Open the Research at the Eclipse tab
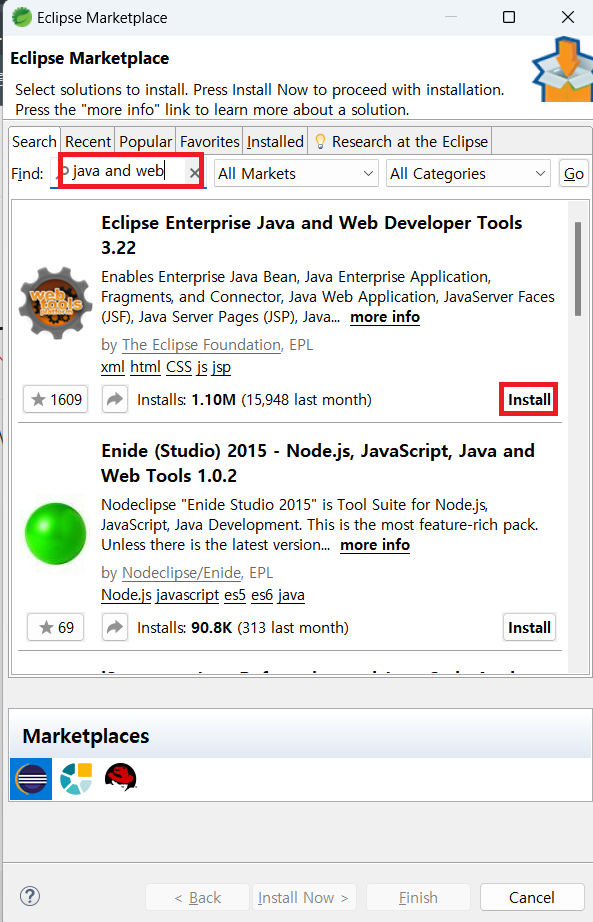 [x=401, y=142]
